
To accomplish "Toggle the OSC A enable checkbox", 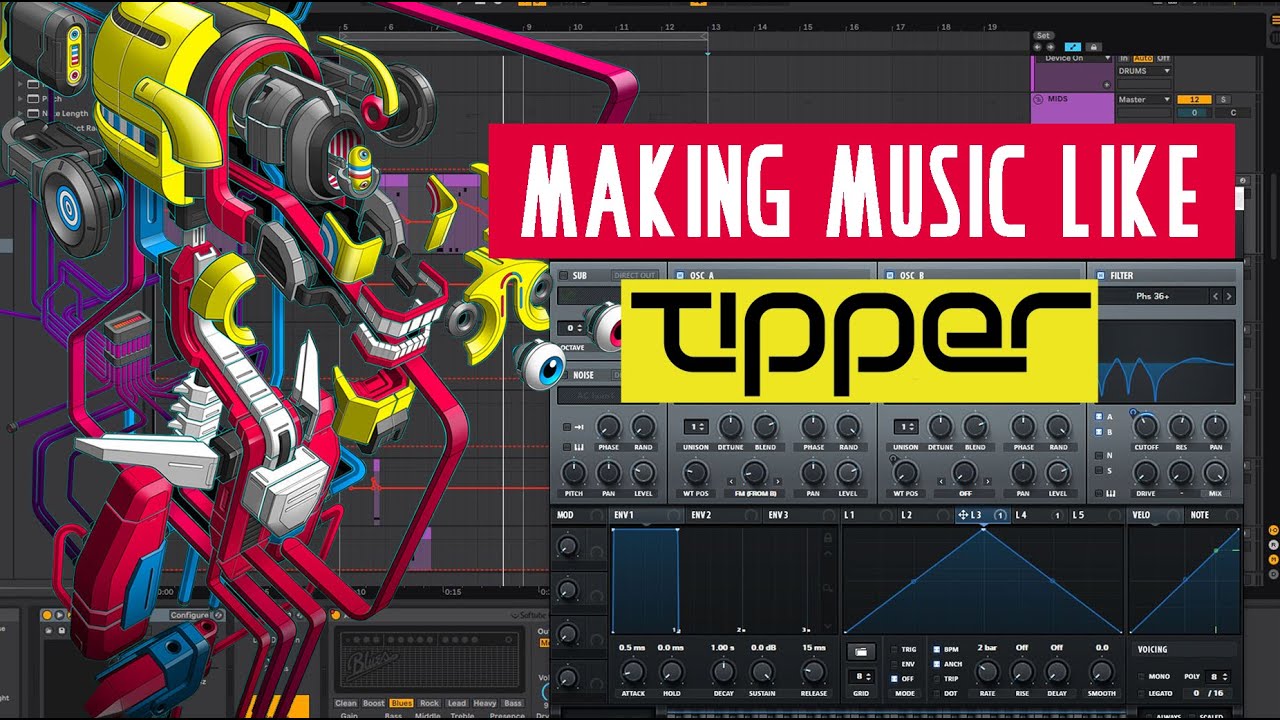I will tap(680, 275).
